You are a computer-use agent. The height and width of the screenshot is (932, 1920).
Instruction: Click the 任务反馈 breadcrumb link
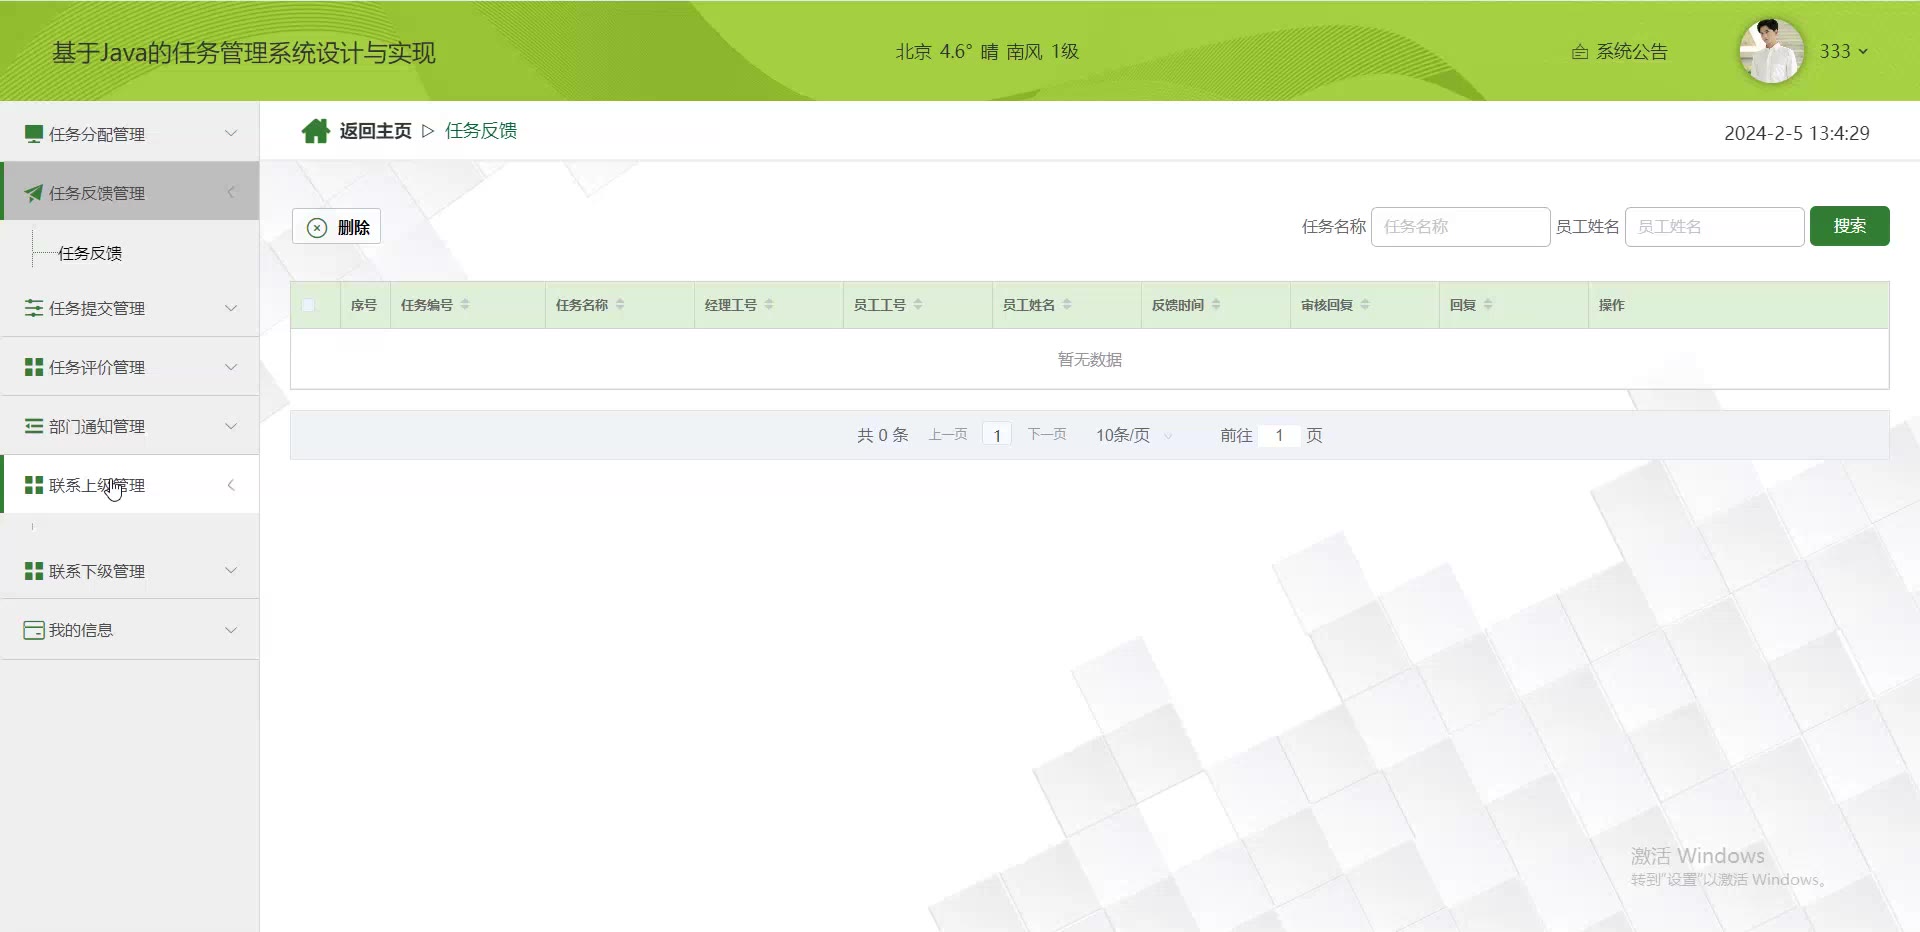point(481,131)
